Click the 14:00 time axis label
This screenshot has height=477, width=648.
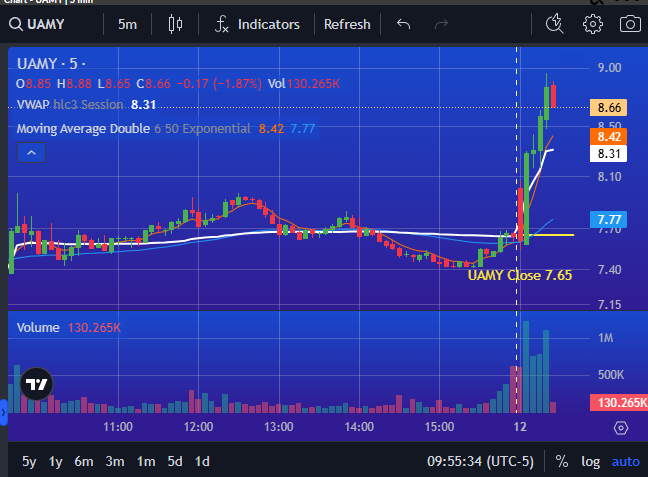[359, 427]
